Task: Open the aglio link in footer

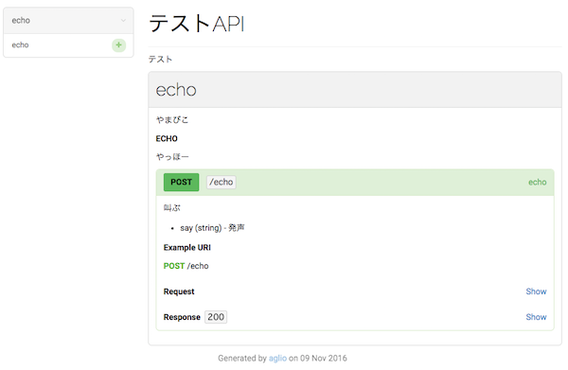Action: 277,358
